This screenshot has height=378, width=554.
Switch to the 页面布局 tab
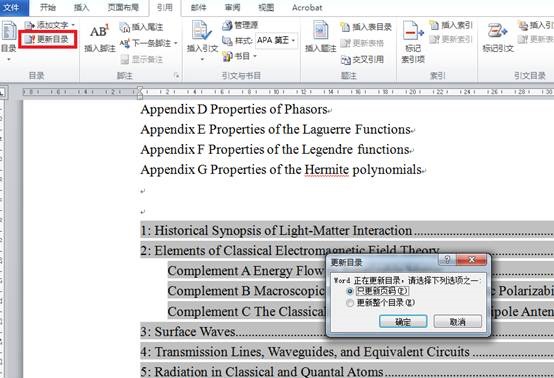tap(123, 7)
